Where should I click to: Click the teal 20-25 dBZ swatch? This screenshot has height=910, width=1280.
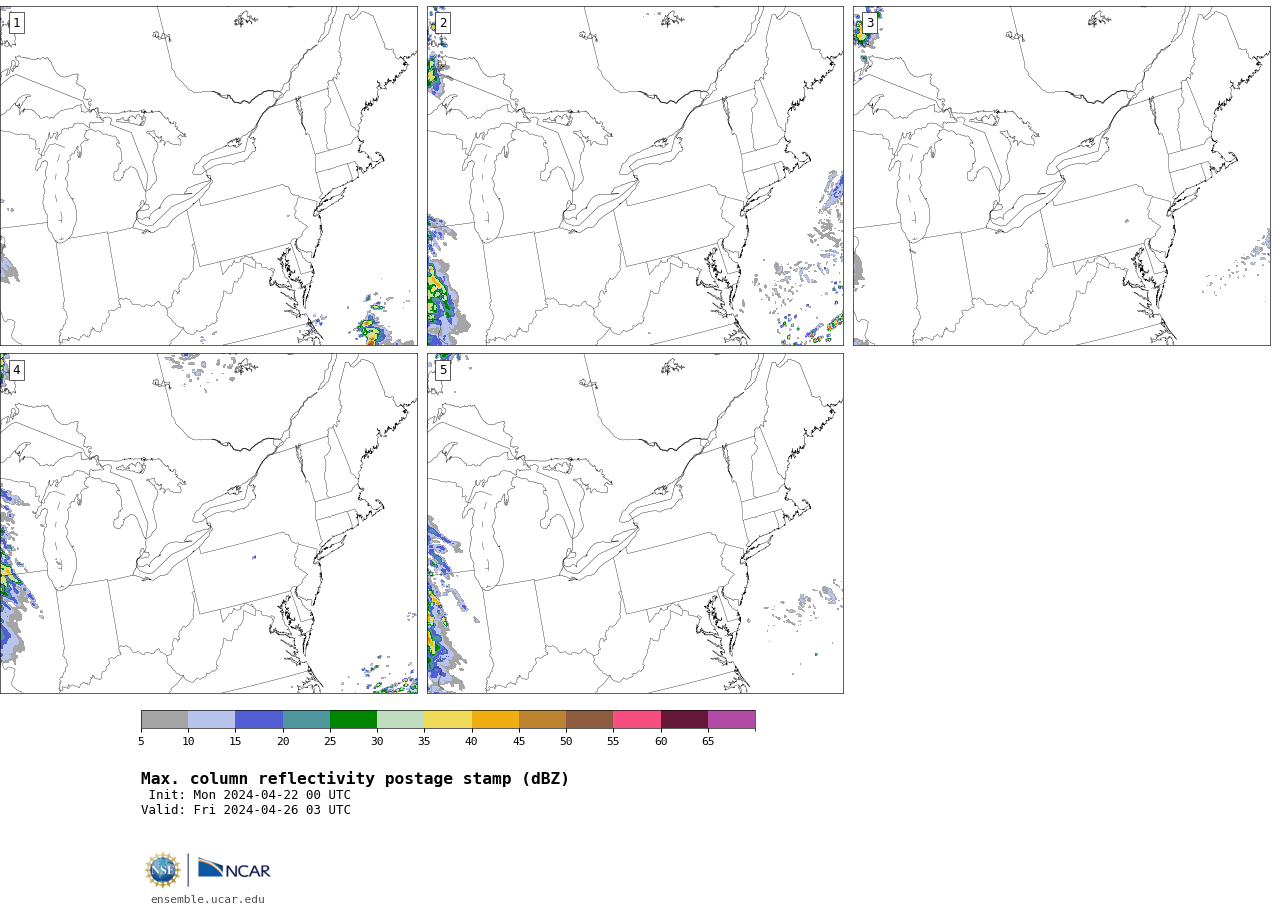coord(306,720)
